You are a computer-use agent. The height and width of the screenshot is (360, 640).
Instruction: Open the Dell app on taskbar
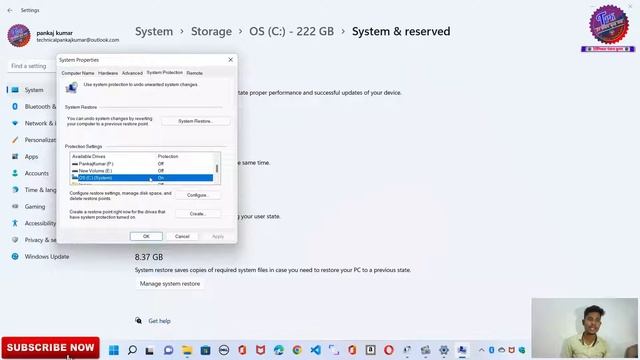(x=224, y=350)
